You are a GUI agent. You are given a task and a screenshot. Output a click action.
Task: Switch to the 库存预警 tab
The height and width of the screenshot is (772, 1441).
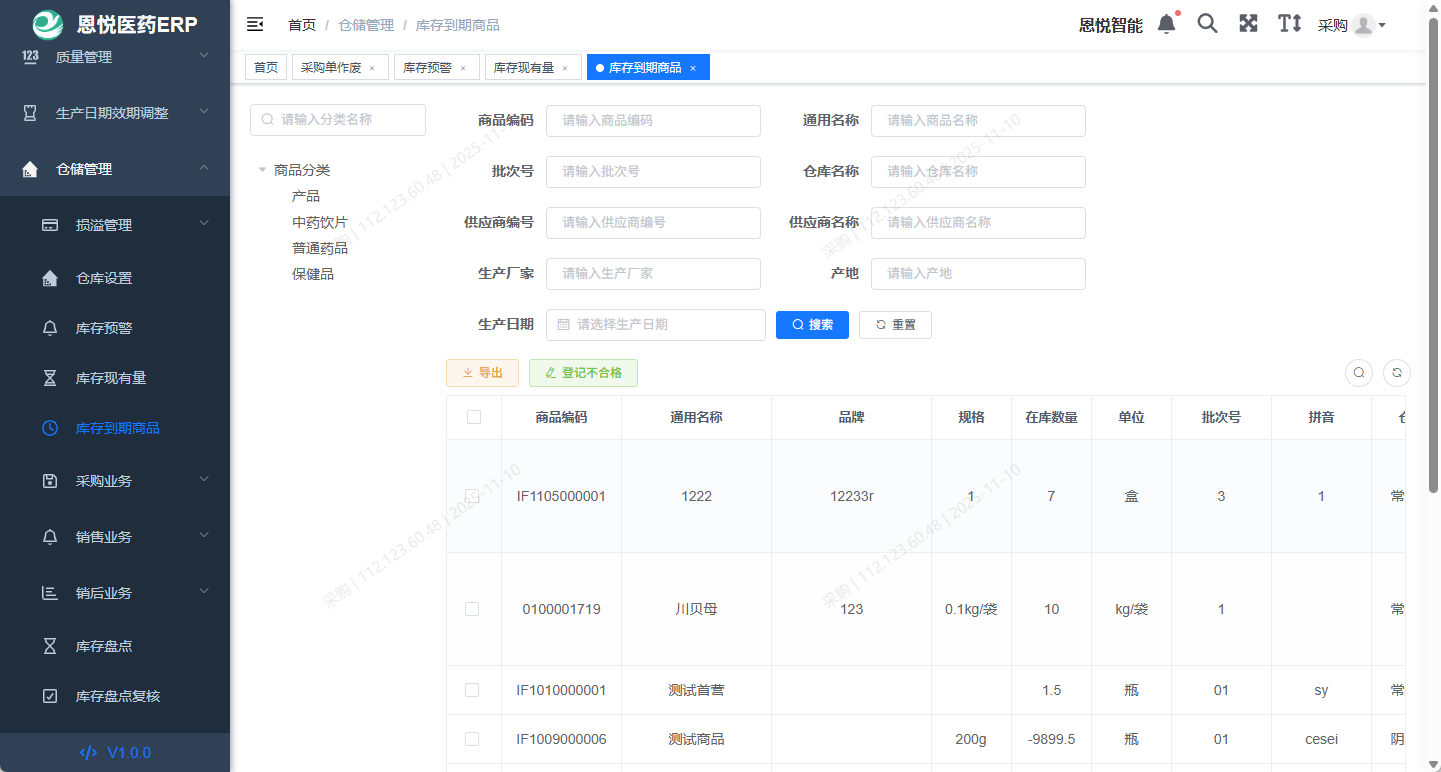(x=428, y=66)
